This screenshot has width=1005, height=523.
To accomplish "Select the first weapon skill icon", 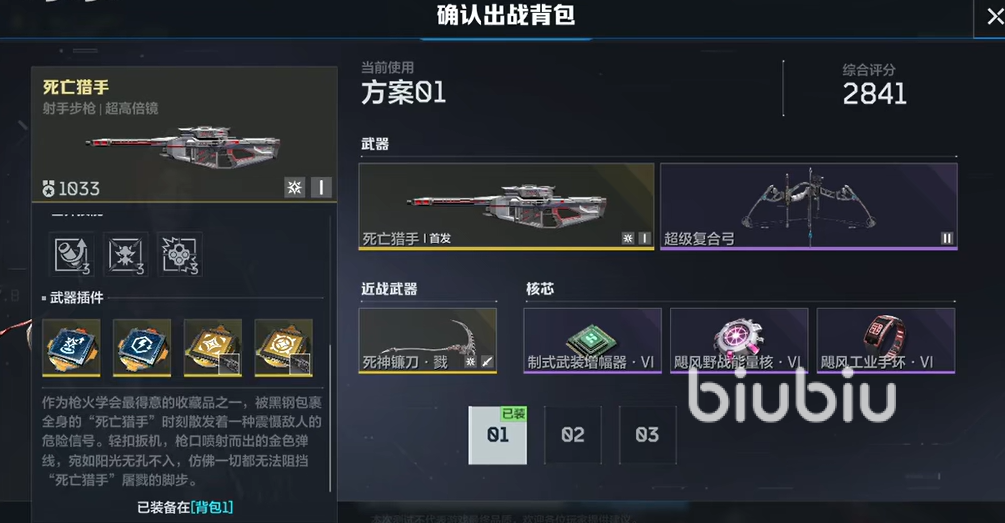I will tap(71, 254).
